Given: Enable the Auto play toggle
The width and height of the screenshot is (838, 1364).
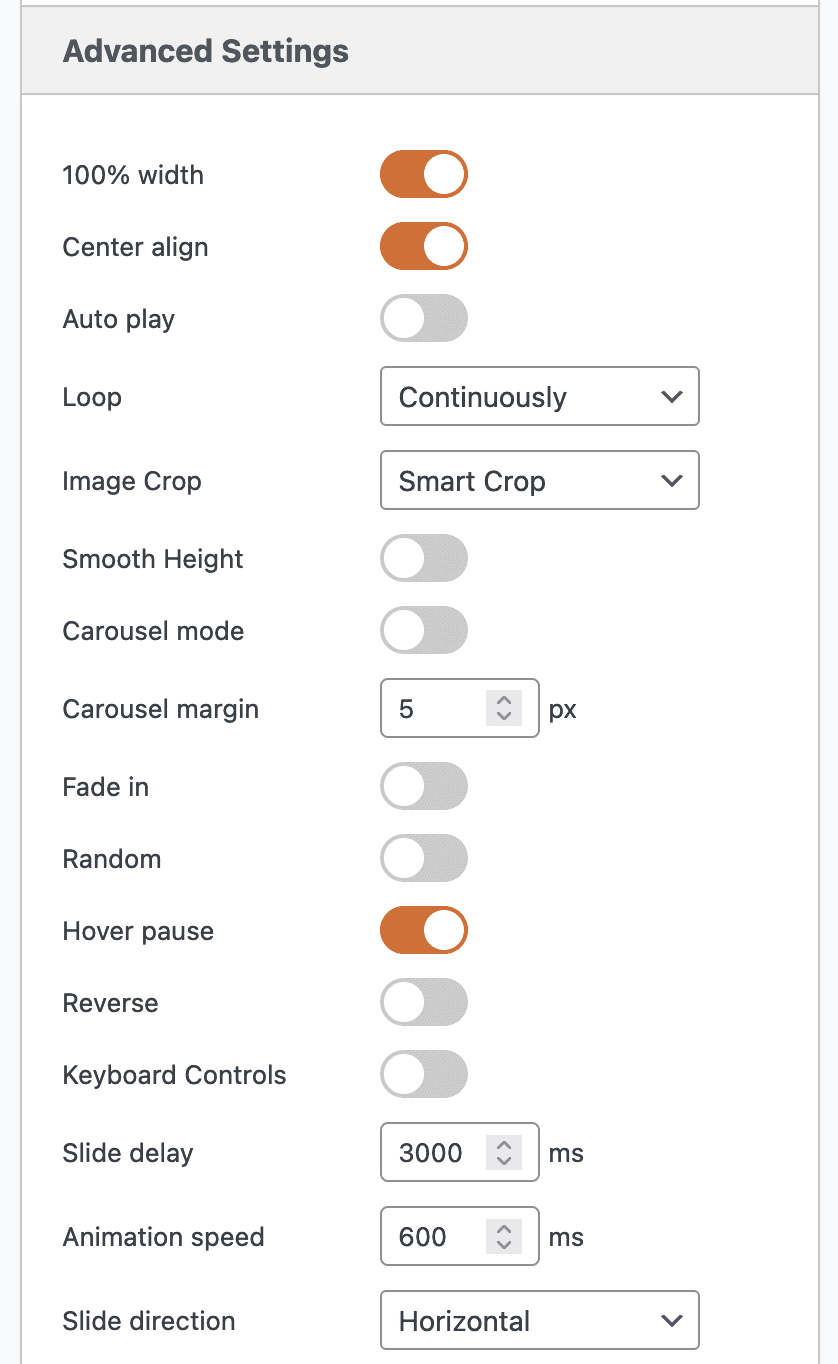Looking at the screenshot, I should (x=423, y=319).
